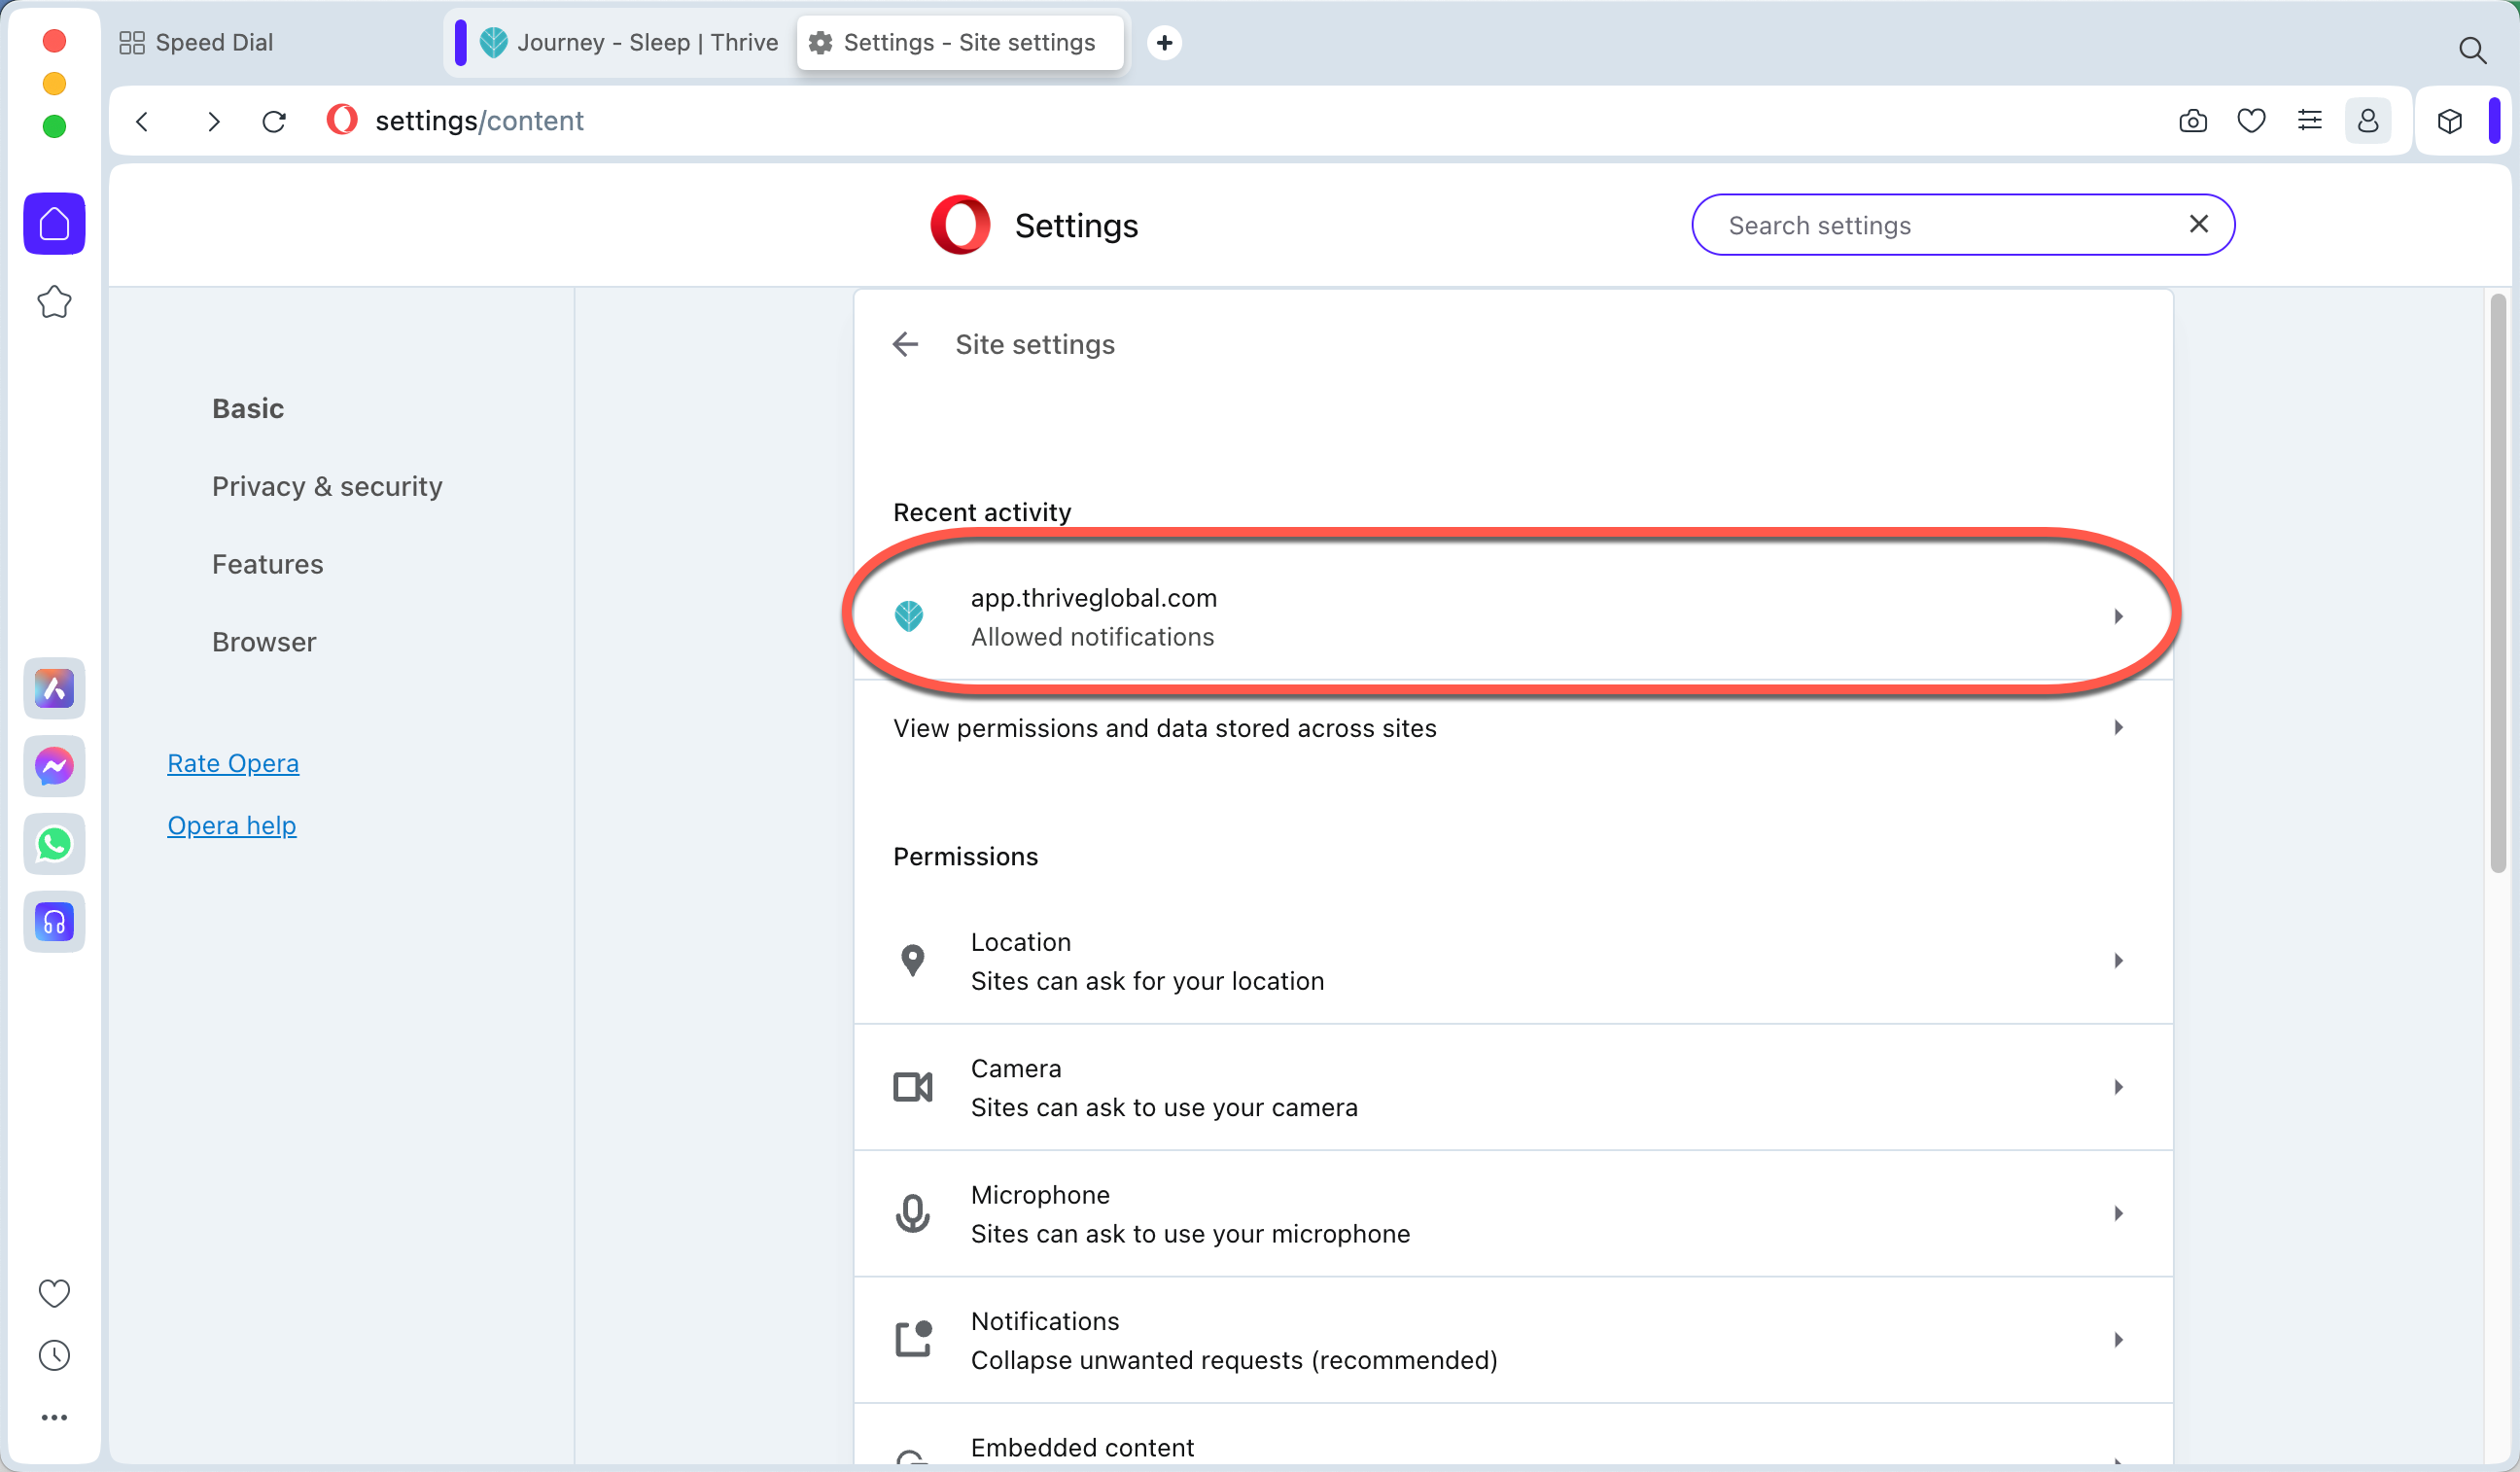Clear the Search settings field
2520x1472 pixels.
pyautogui.click(x=2198, y=224)
